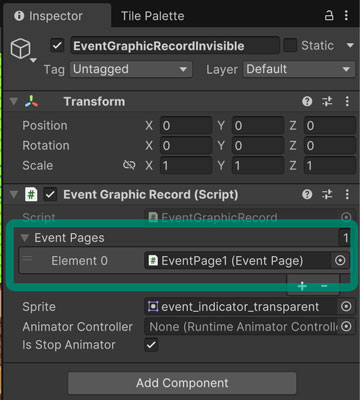Click the Scale Z field
This screenshot has width=360, height=400.
(x=330, y=165)
